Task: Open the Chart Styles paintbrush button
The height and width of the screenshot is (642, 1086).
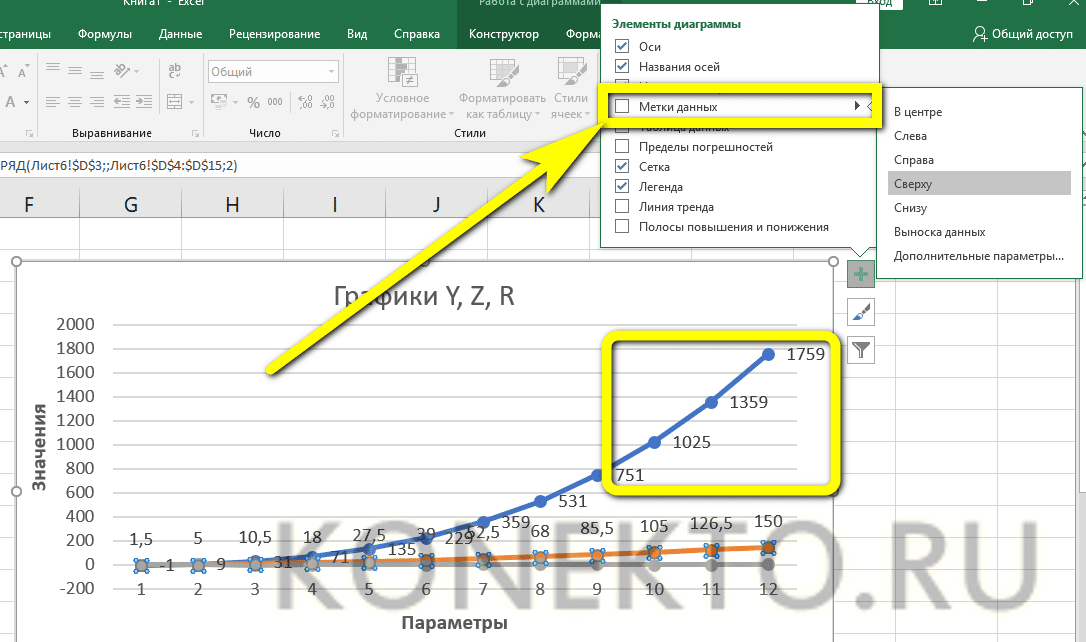Action: pyautogui.click(x=860, y=312)
